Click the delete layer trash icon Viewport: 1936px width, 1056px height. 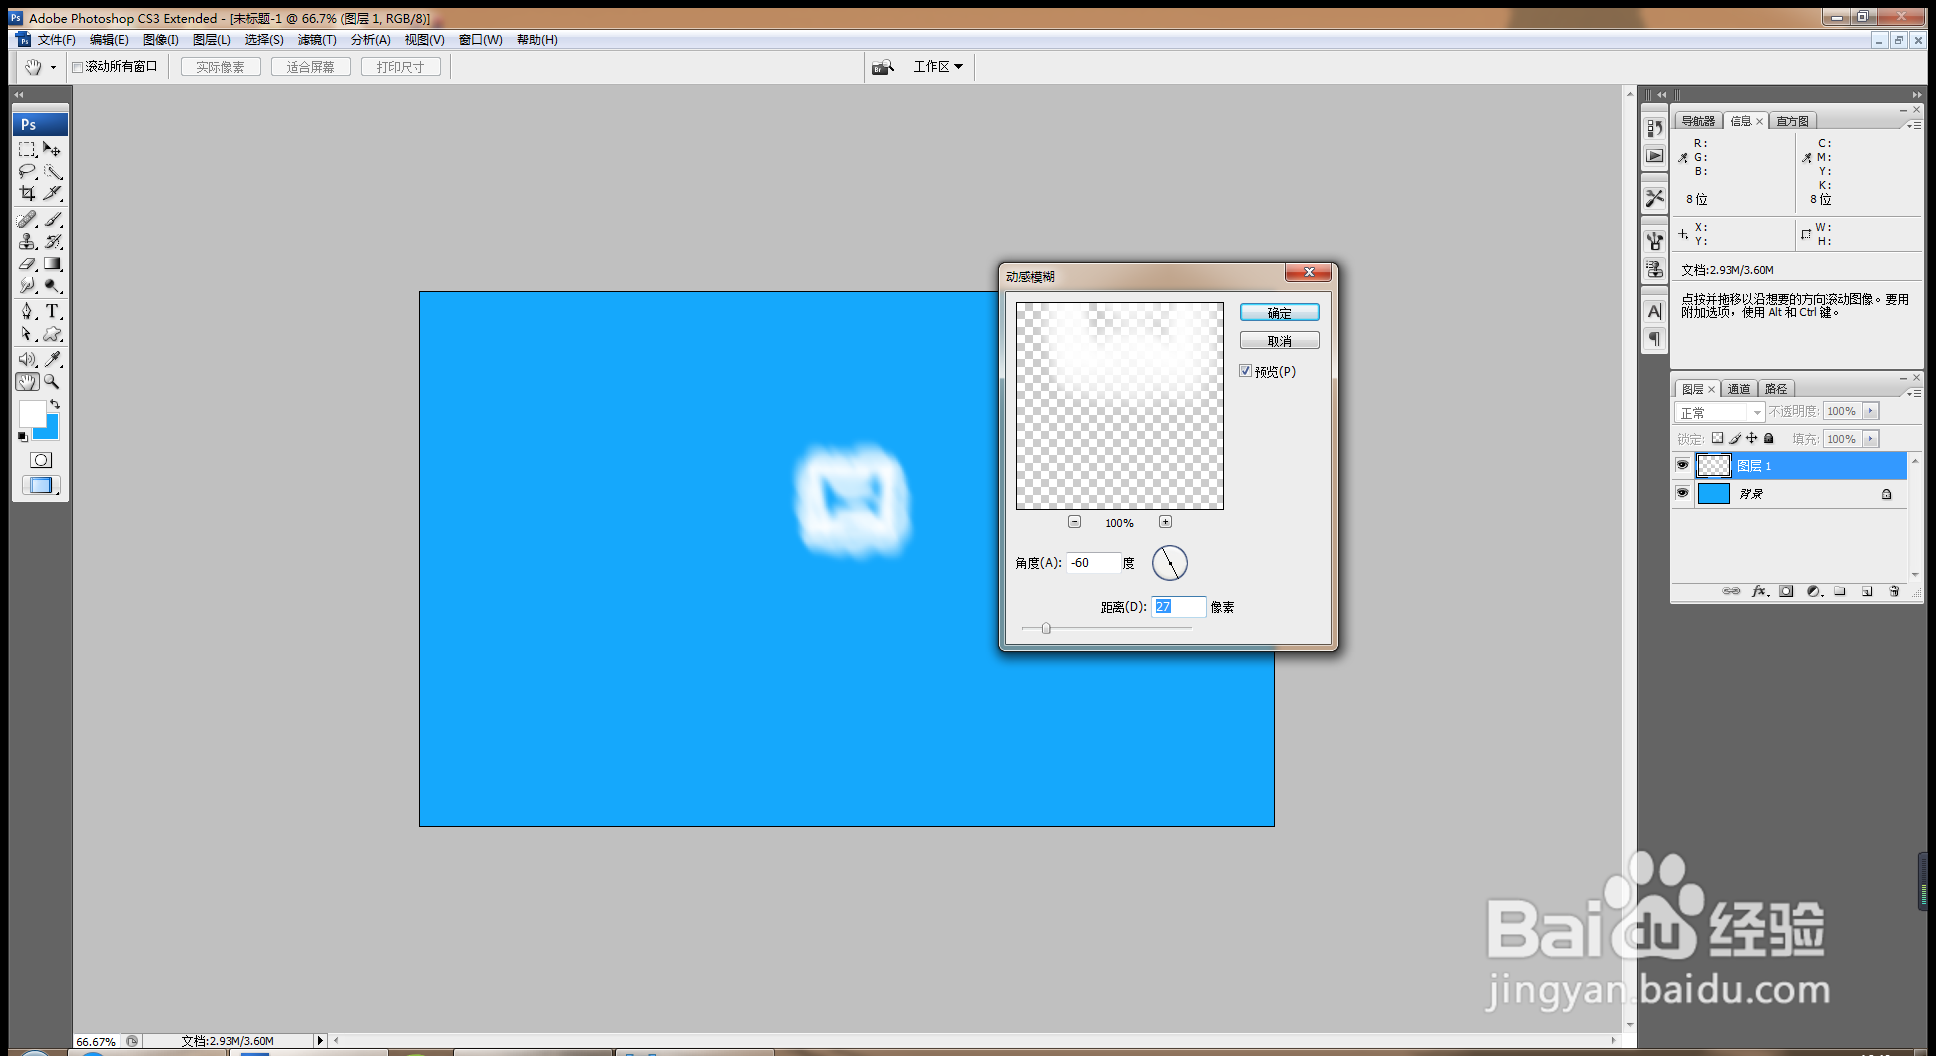click(x=1894, y=591)
